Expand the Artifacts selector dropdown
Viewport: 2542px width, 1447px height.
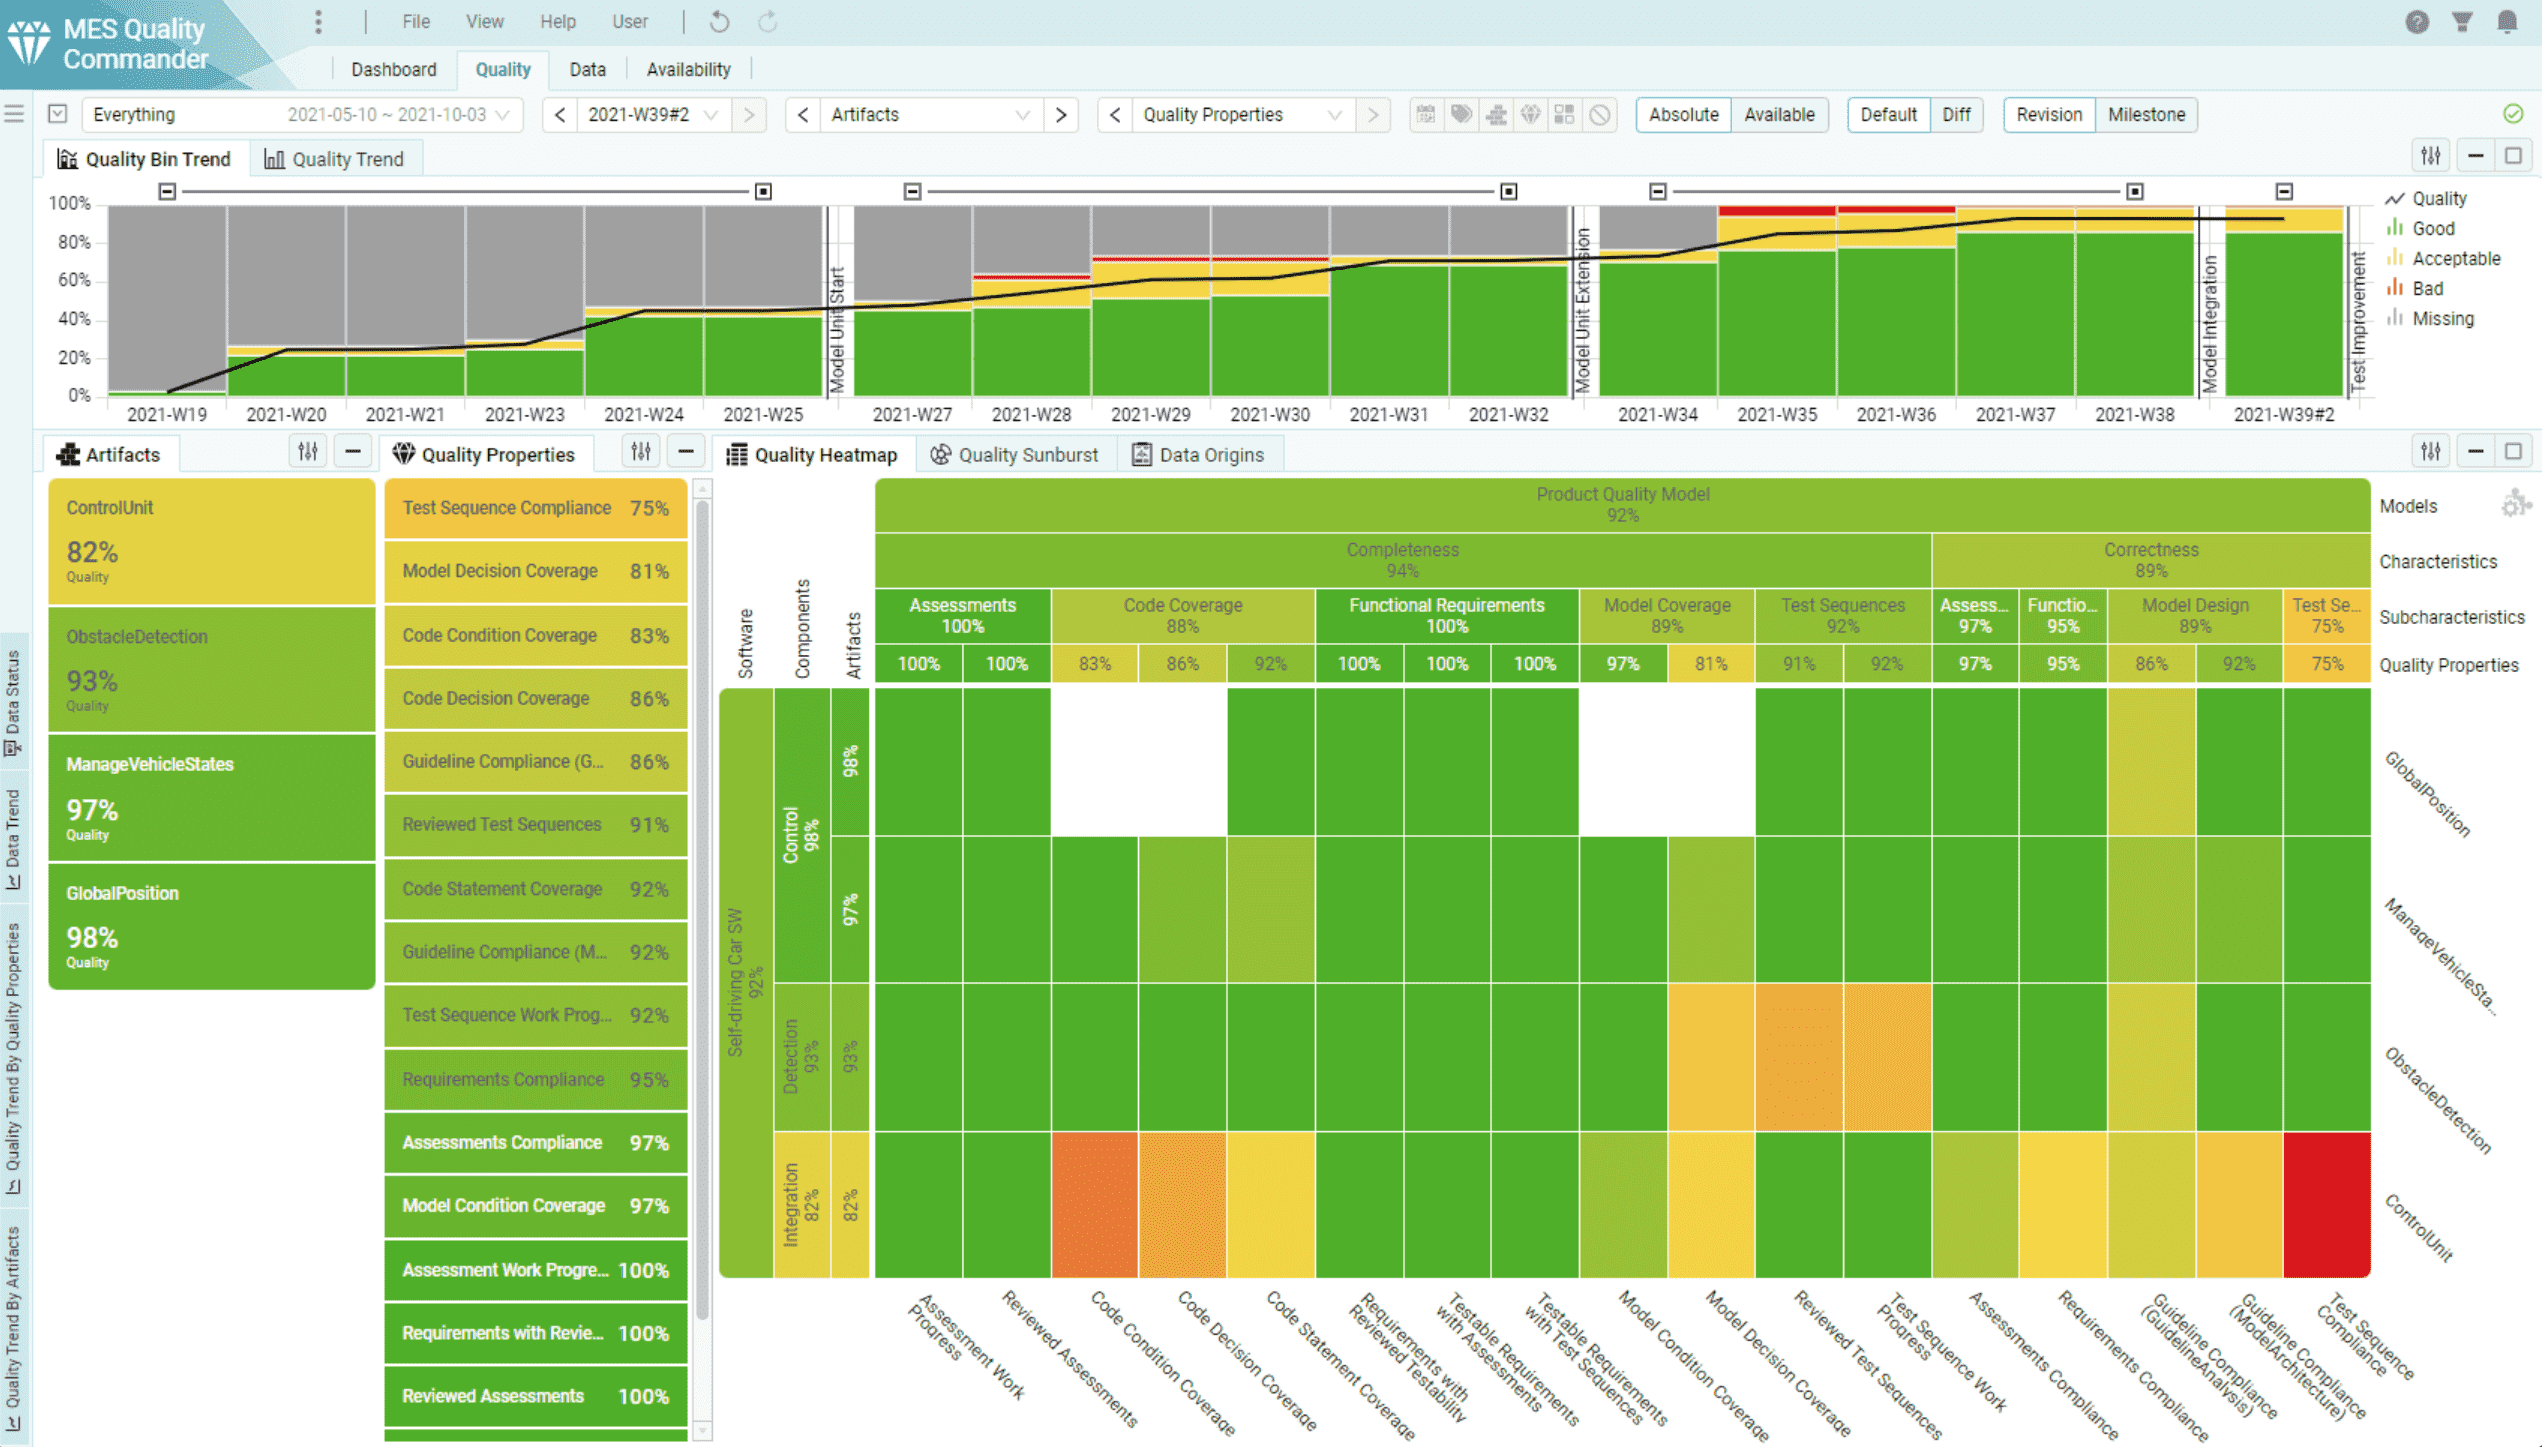(x=1021, y=115)
